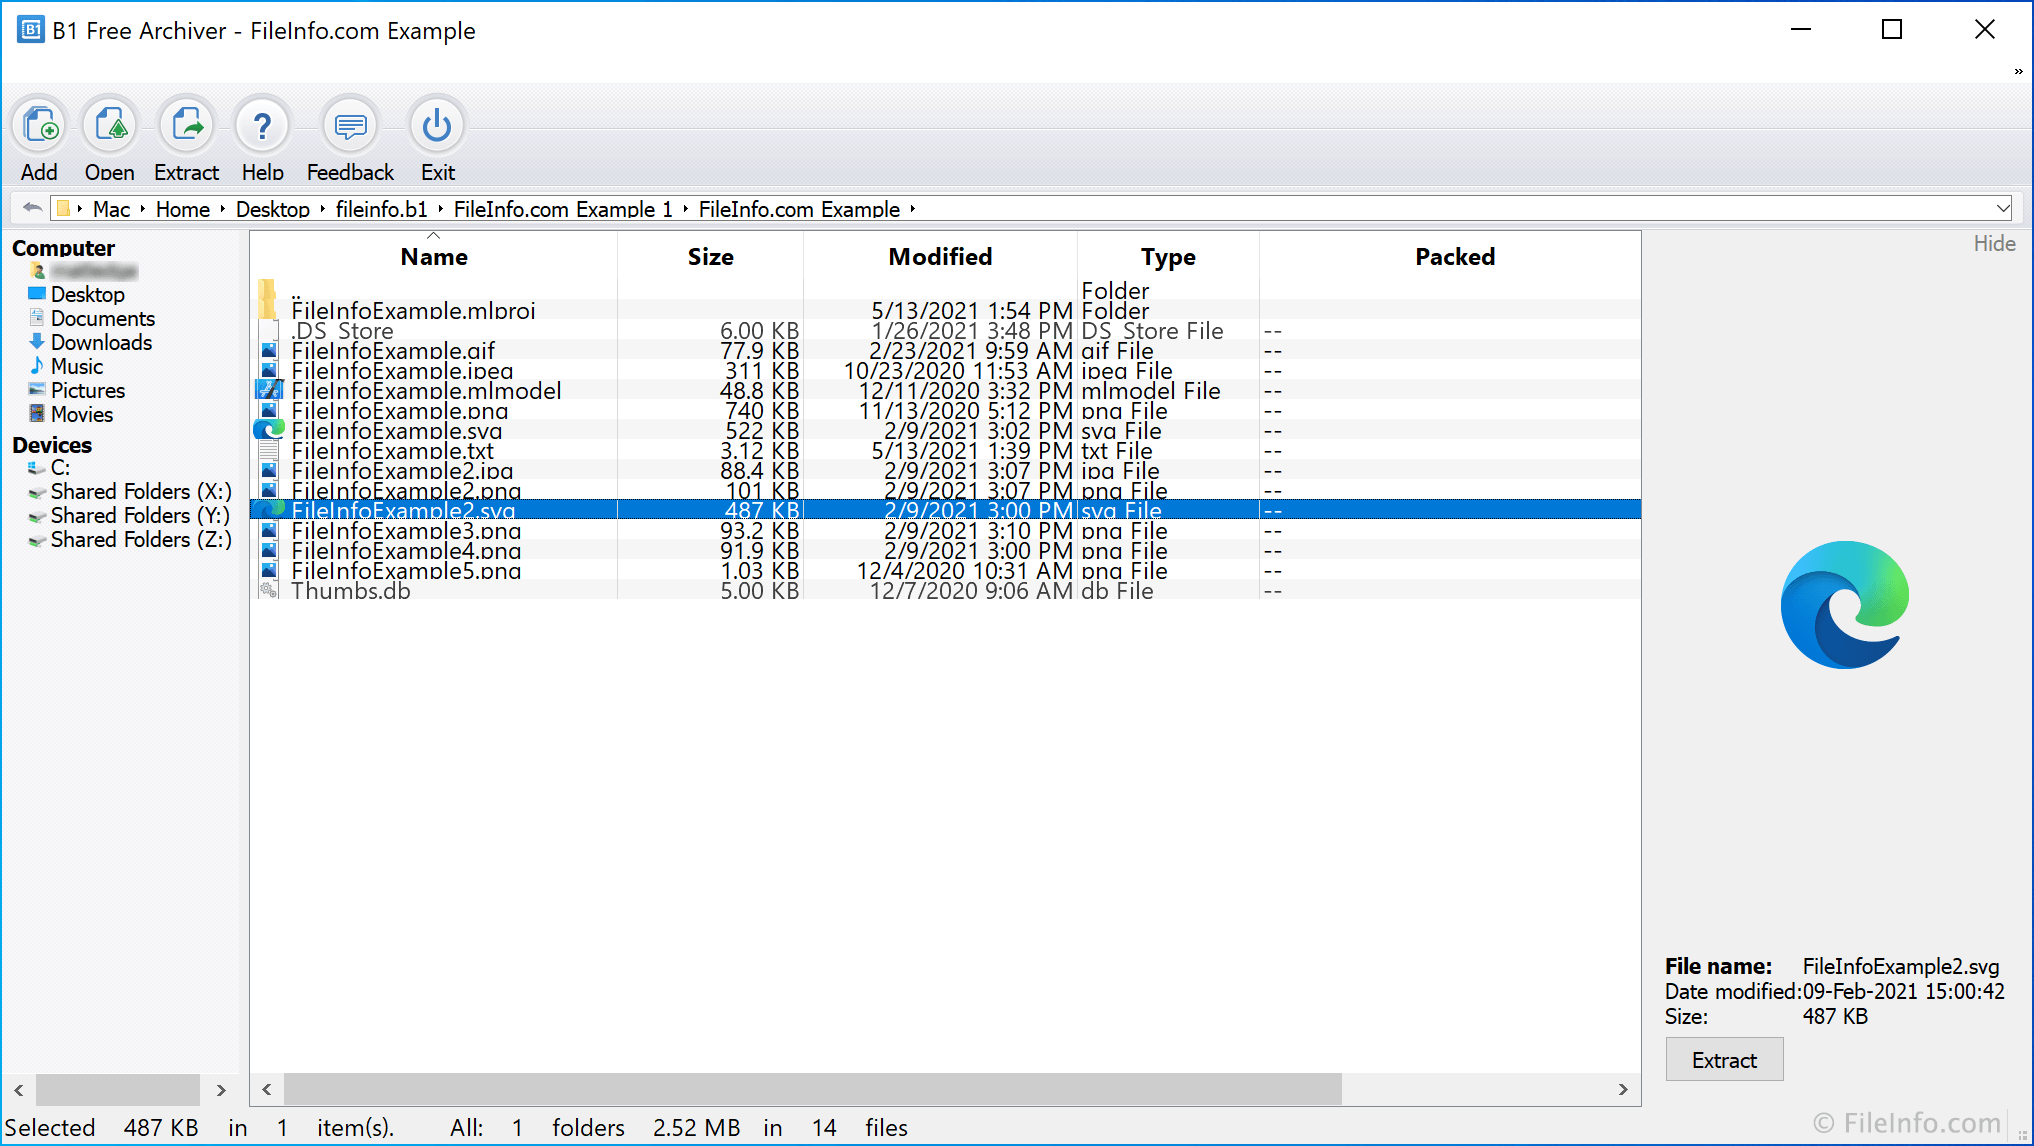Click the Exit power icon
The height and width of the screenshot is (1146, 2034).
437,126
